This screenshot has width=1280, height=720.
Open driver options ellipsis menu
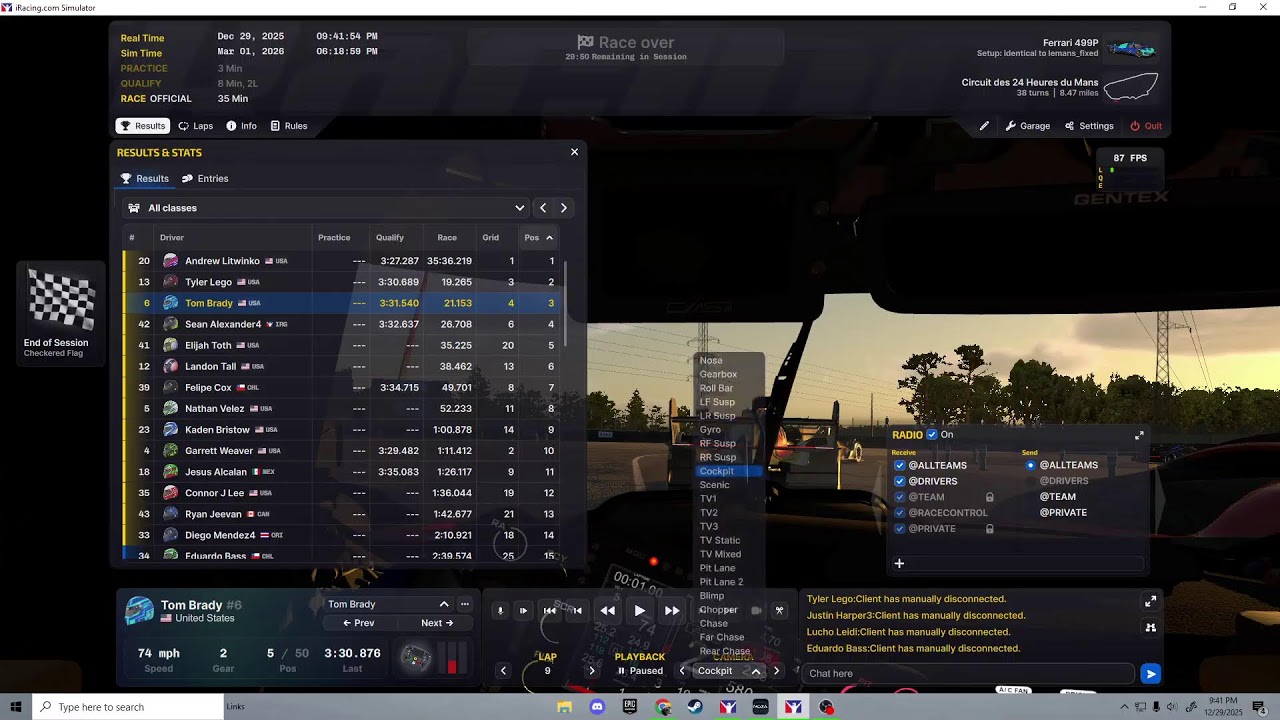pyautogui.click(x=465, y=604)
